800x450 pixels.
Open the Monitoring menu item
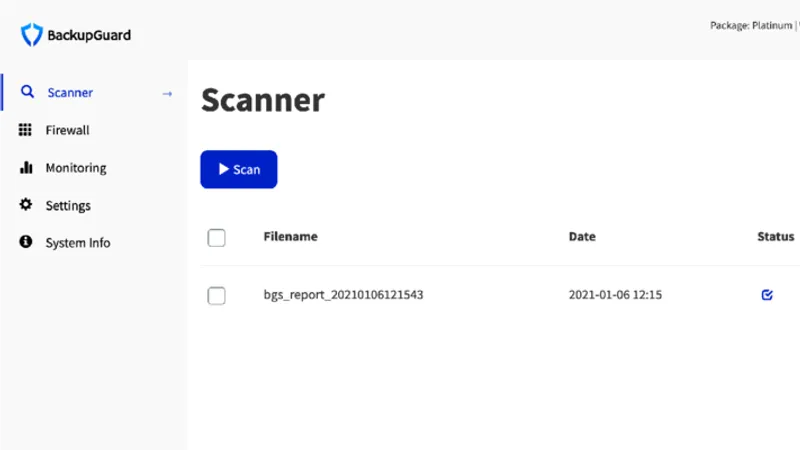(x=76, y=168)
